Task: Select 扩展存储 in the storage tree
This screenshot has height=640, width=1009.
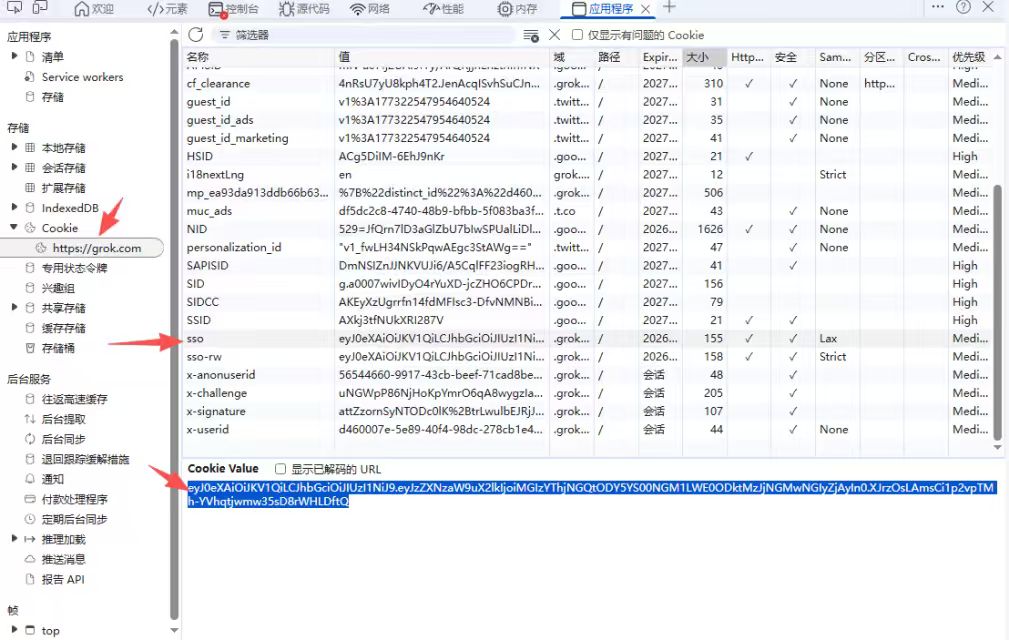Action: pos(63,188)
